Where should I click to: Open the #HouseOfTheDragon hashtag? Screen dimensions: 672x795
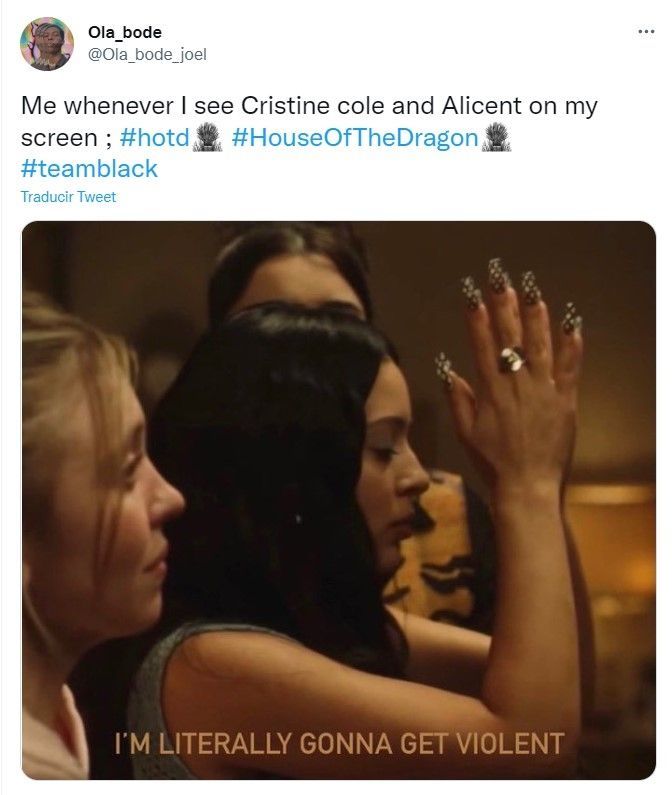(355, 137)
